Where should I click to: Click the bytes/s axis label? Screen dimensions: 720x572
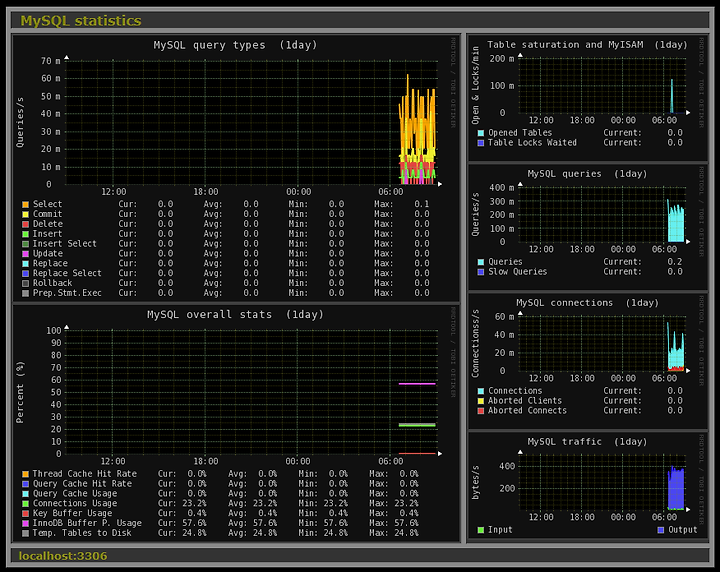tap(475, 482)
